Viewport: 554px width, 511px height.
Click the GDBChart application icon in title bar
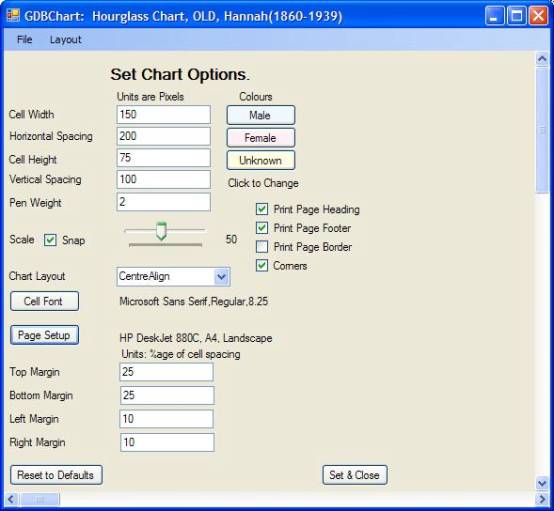[13, 16]
